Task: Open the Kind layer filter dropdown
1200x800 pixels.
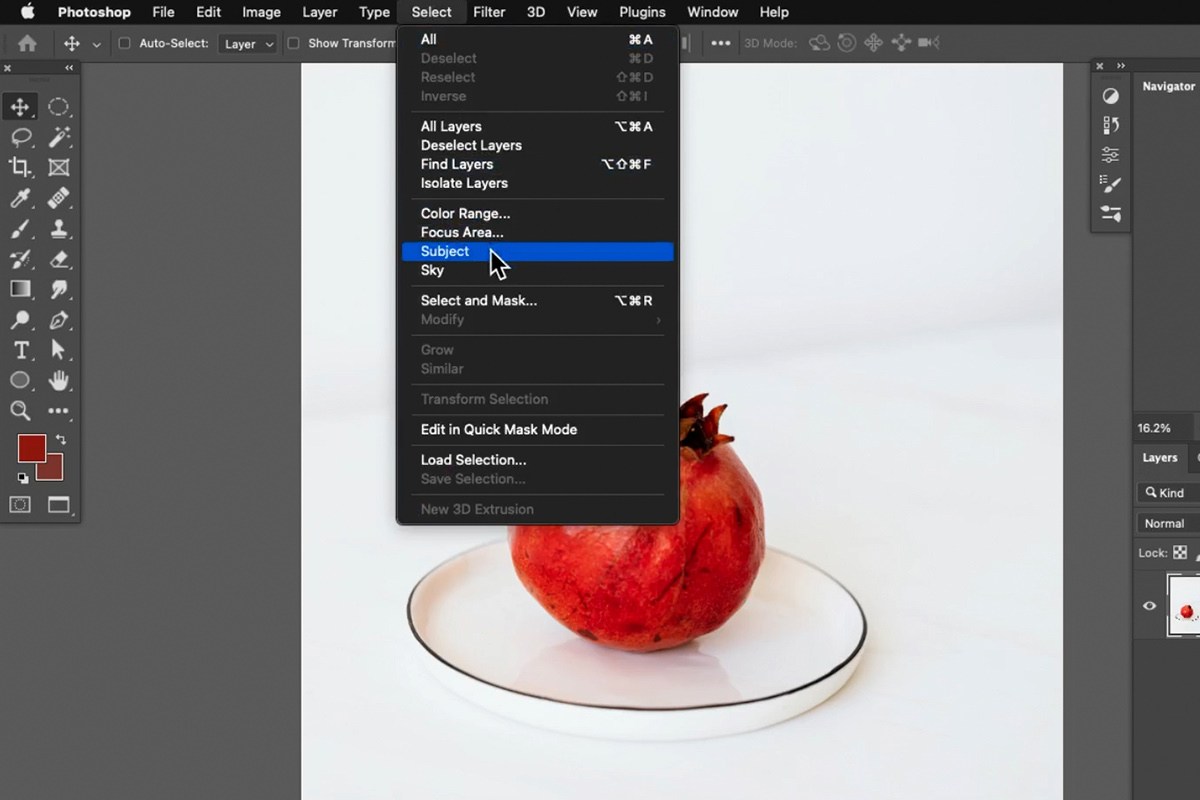Action: click(1168, 493)
